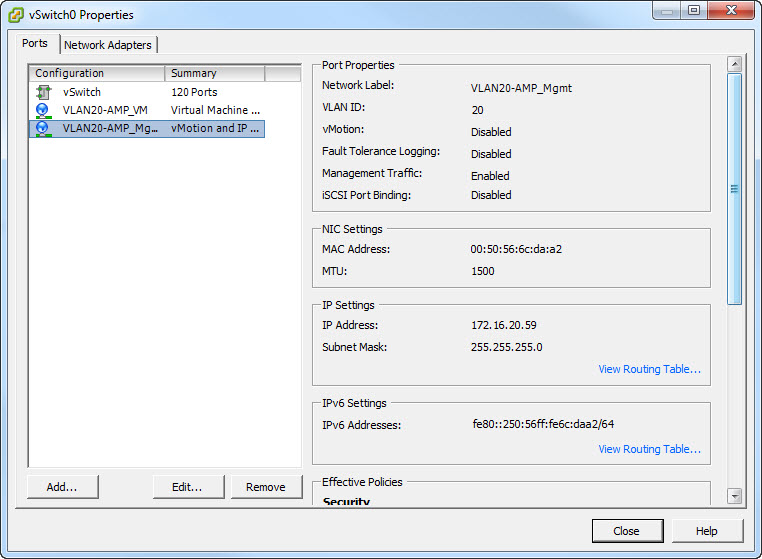Image resolution: width=762 pixels, height=559 pixels.
Task: Click the MAC address 00:50:56:6c:da:a2
Action: tap(516, 249)
